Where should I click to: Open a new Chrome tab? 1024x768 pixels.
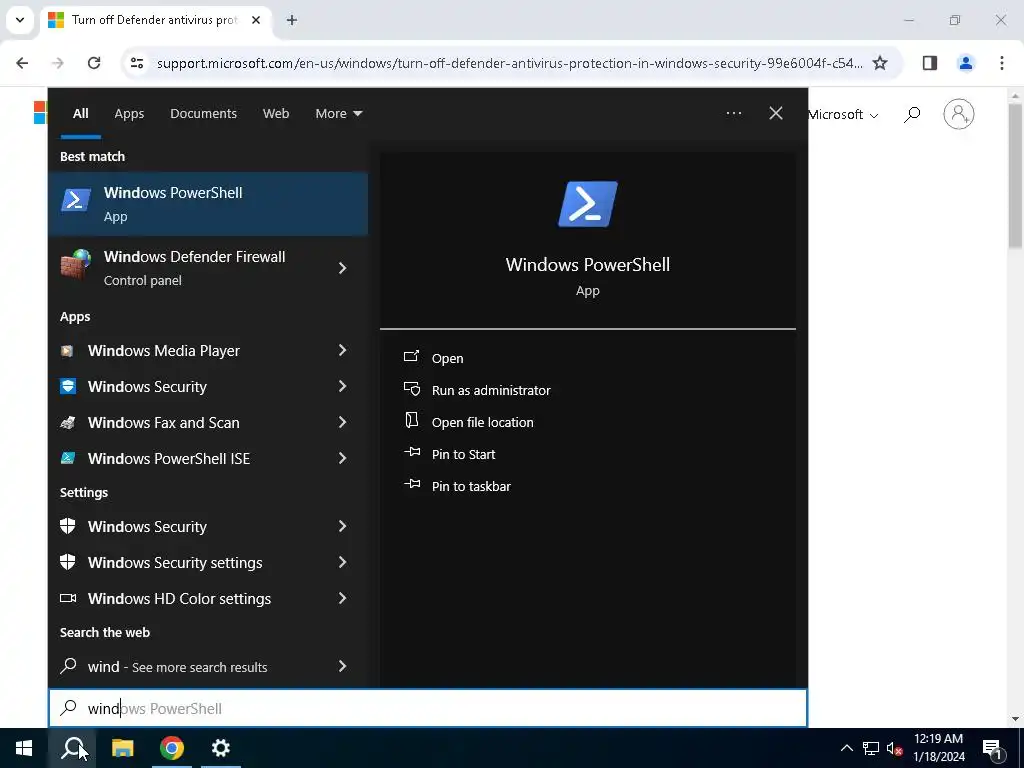point(291,20)
